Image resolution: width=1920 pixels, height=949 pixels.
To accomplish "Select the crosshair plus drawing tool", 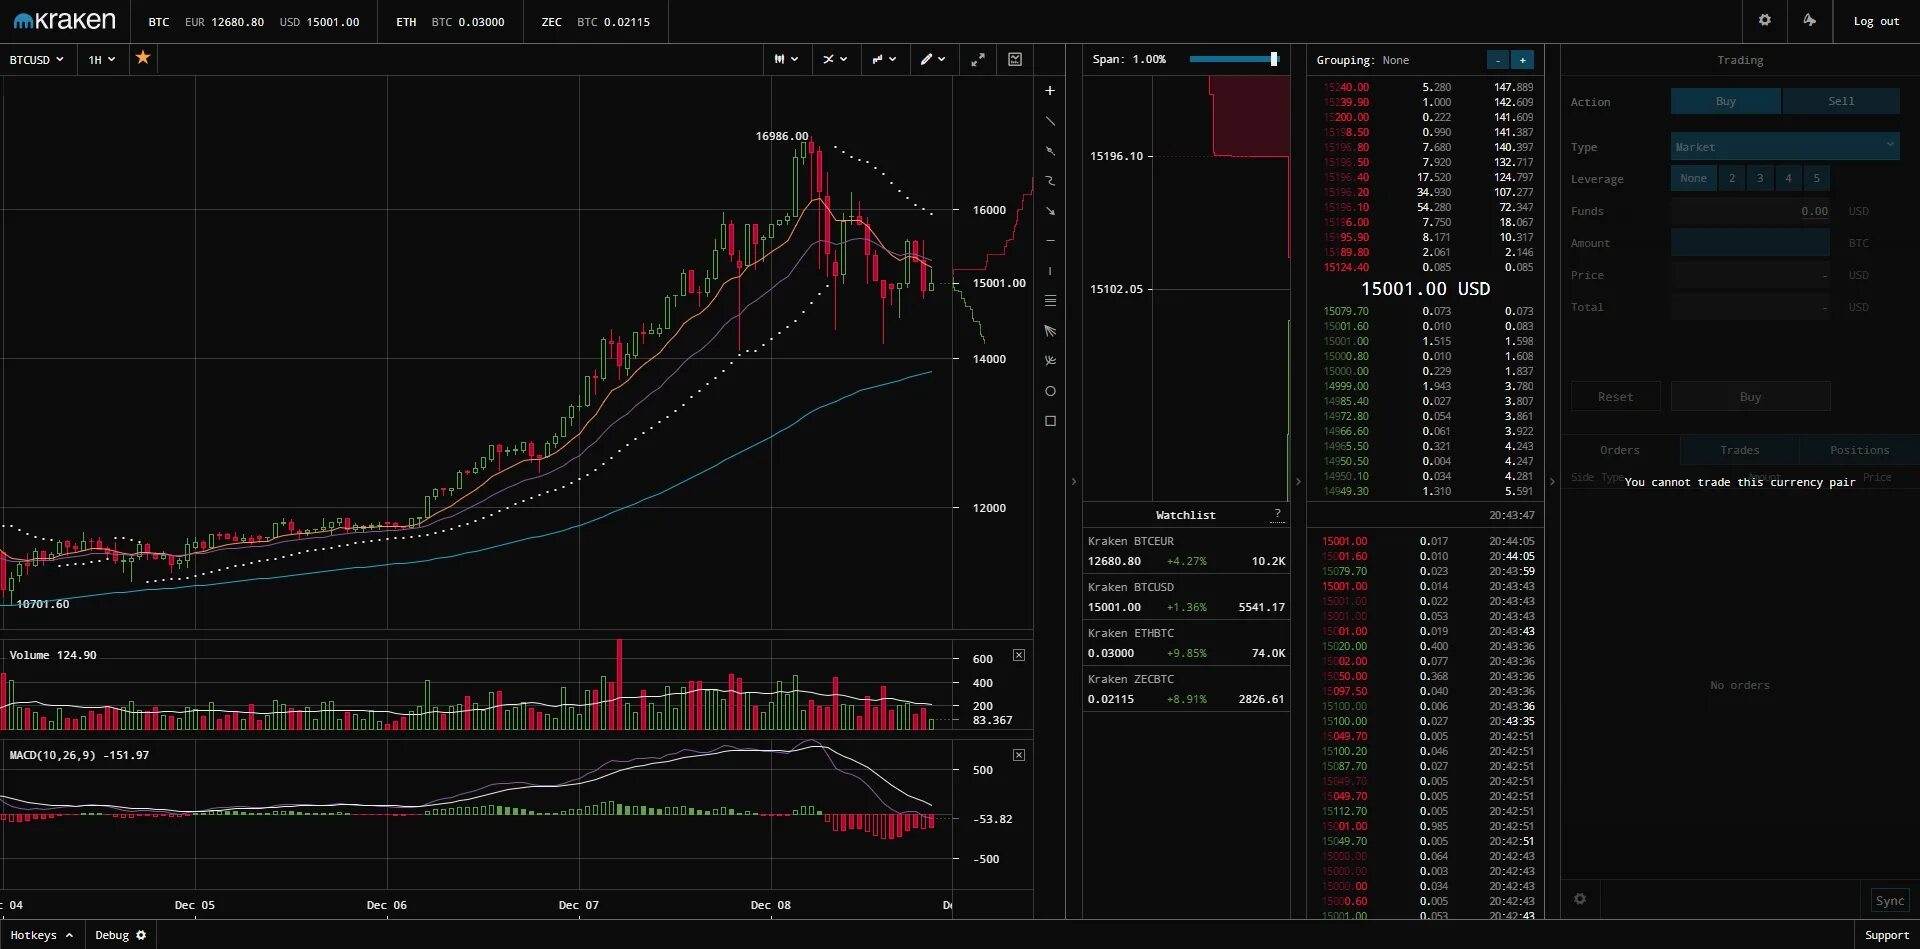I will [1050, 91].
